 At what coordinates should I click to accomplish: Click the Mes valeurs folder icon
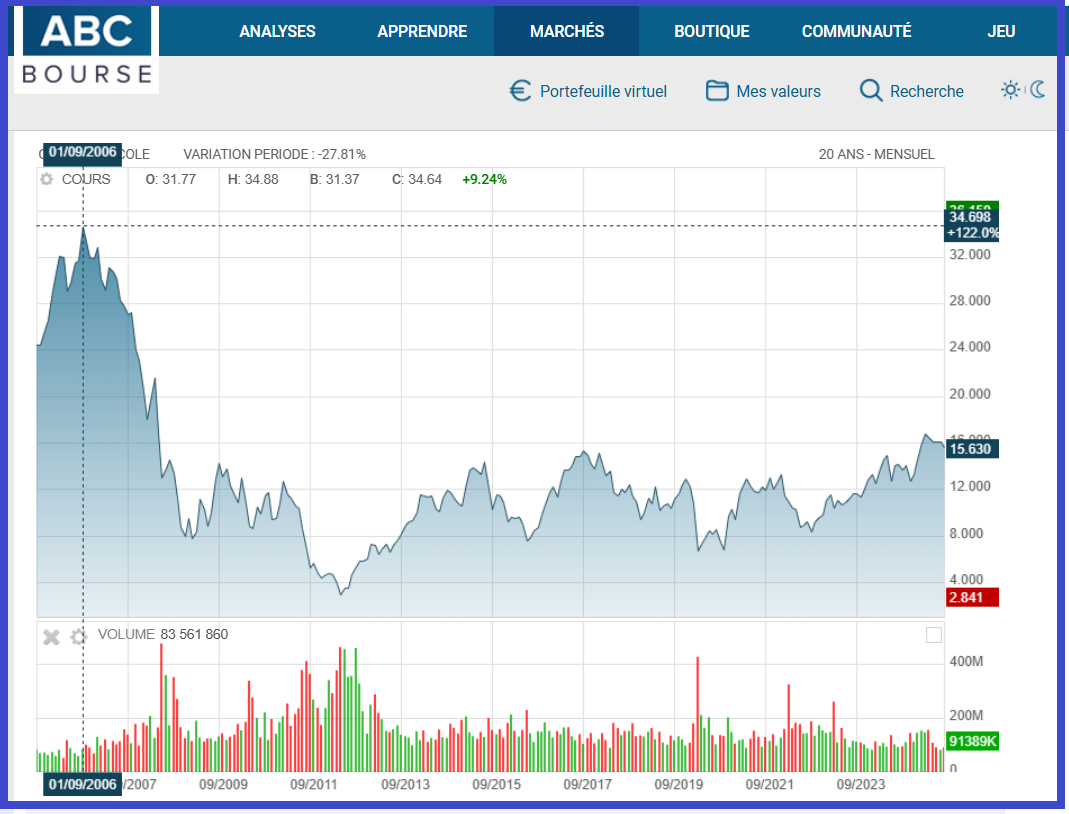[717, 91]
